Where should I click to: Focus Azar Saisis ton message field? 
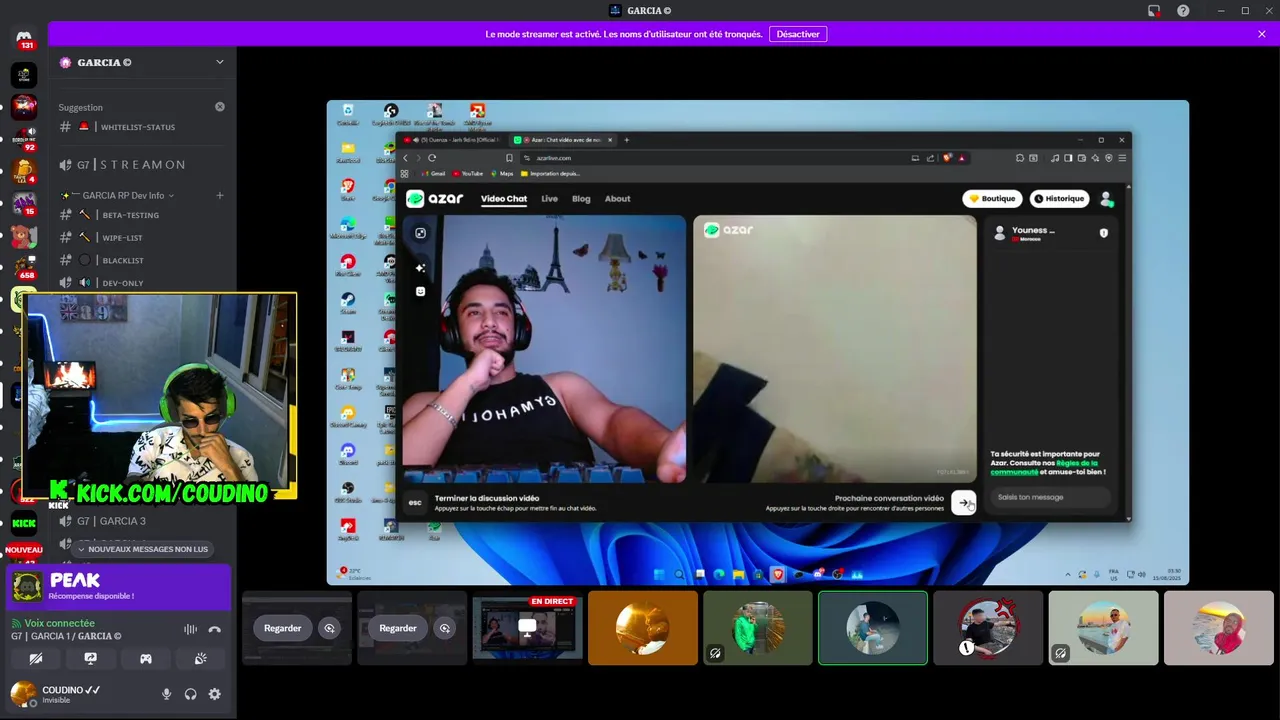1049,497
